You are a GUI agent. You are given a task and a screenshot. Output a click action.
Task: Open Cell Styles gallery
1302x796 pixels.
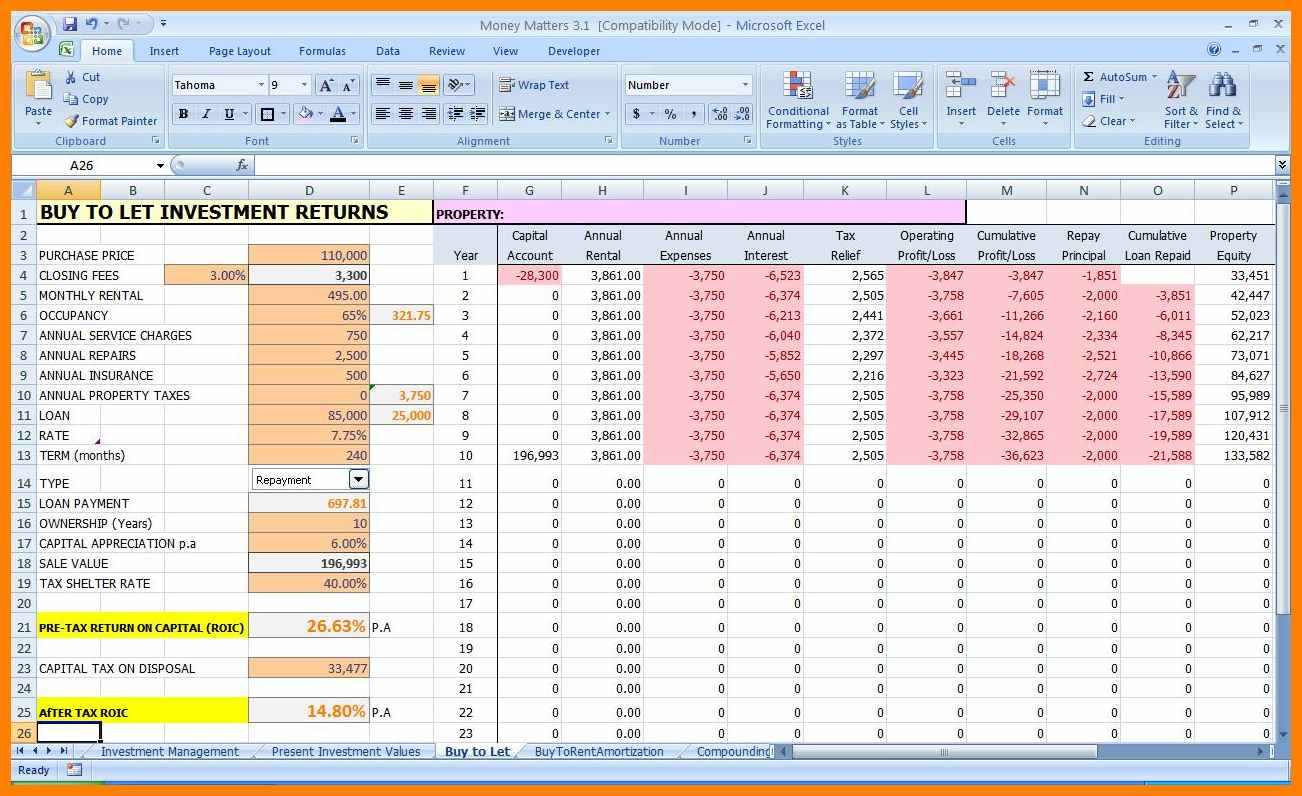pos(908,99)
